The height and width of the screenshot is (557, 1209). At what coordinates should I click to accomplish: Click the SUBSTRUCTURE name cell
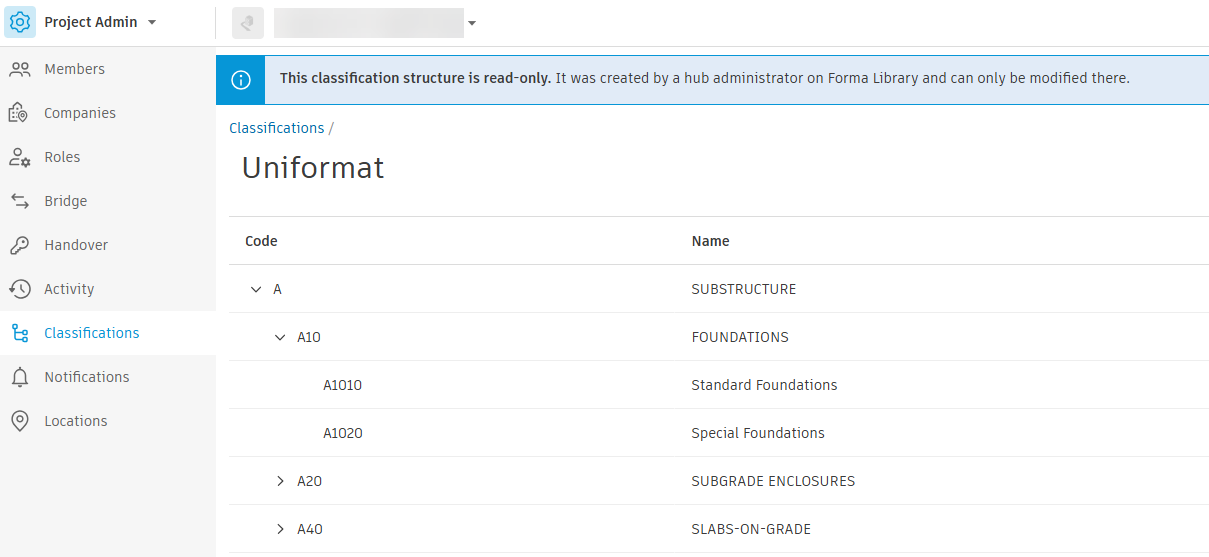click(x=744, y=289)
